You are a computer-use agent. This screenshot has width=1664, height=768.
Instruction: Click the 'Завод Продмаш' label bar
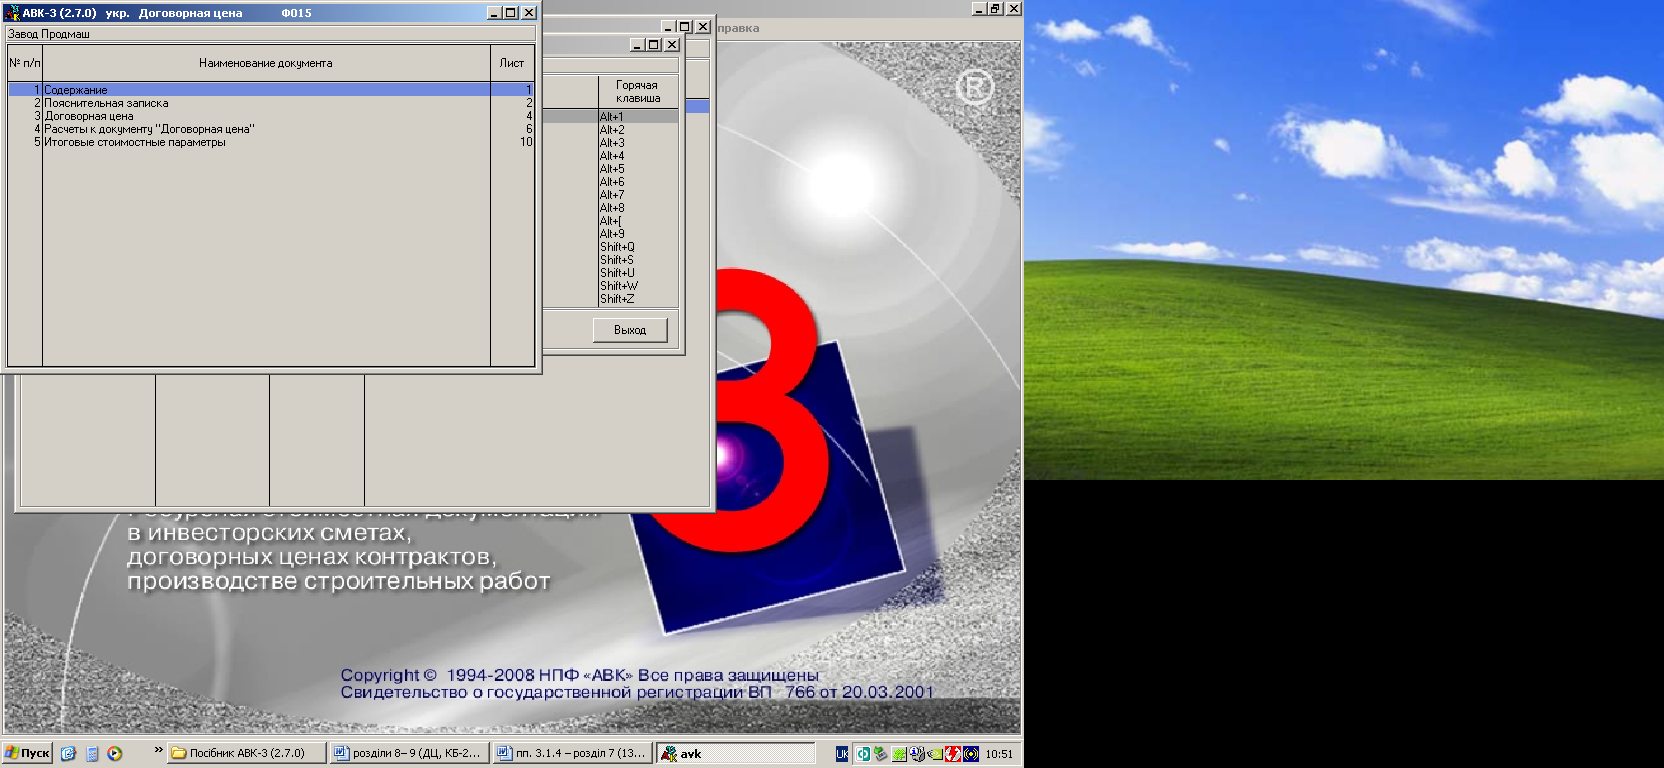coord(270,34)
